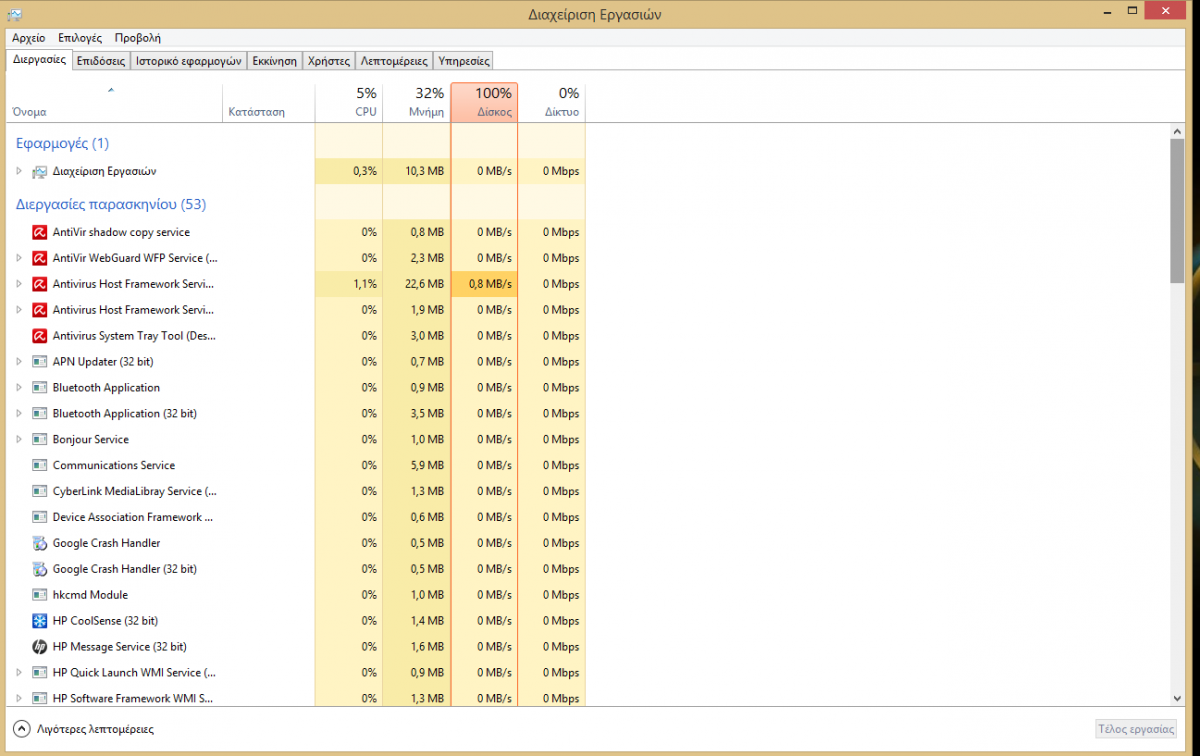This screenshot has height=756, width=1200.
Task: Click the HP Quick Launch WMI Service icon
Action: point(40,673)
